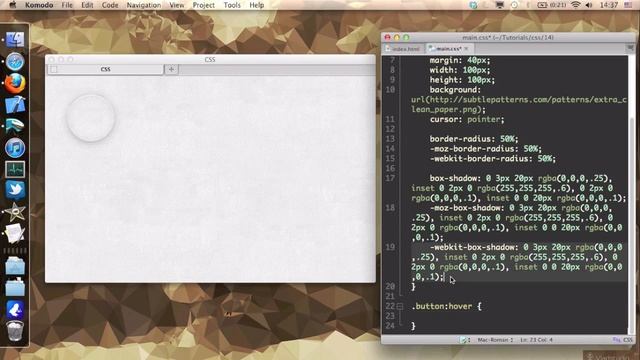640x360 pixels.
Task: Click the volume icon in menu bar
Action: [x=589, y=5]
